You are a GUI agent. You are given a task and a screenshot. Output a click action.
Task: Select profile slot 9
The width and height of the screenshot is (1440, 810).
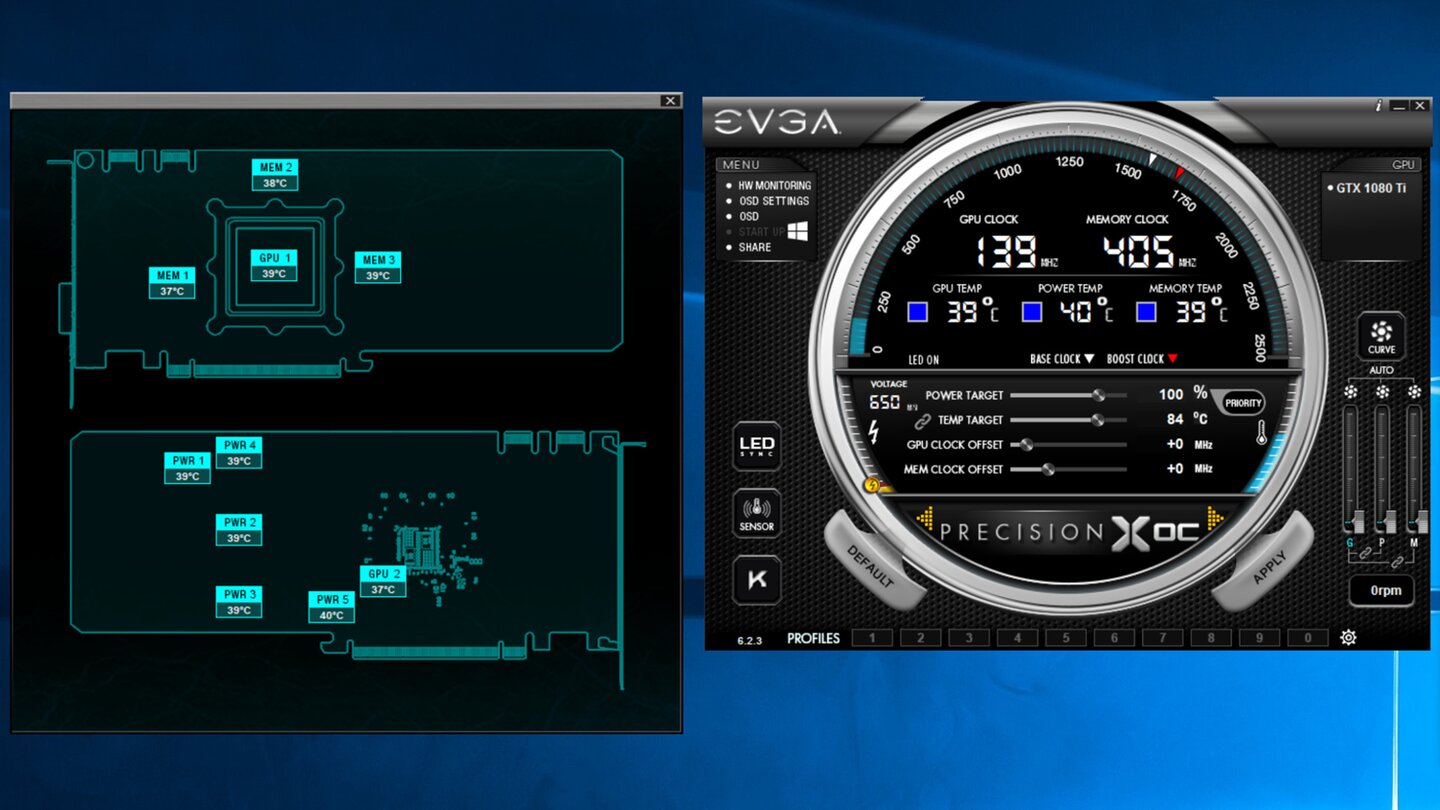(1259, 638)
